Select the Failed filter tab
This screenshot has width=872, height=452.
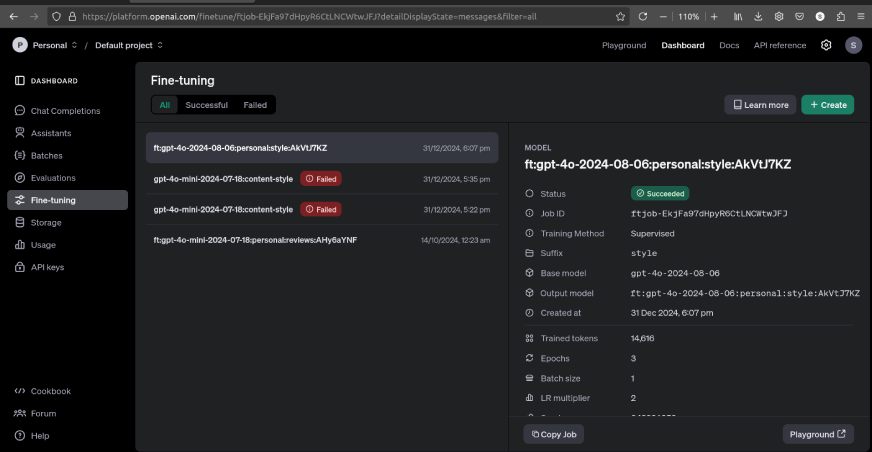[x=255, y=105]
